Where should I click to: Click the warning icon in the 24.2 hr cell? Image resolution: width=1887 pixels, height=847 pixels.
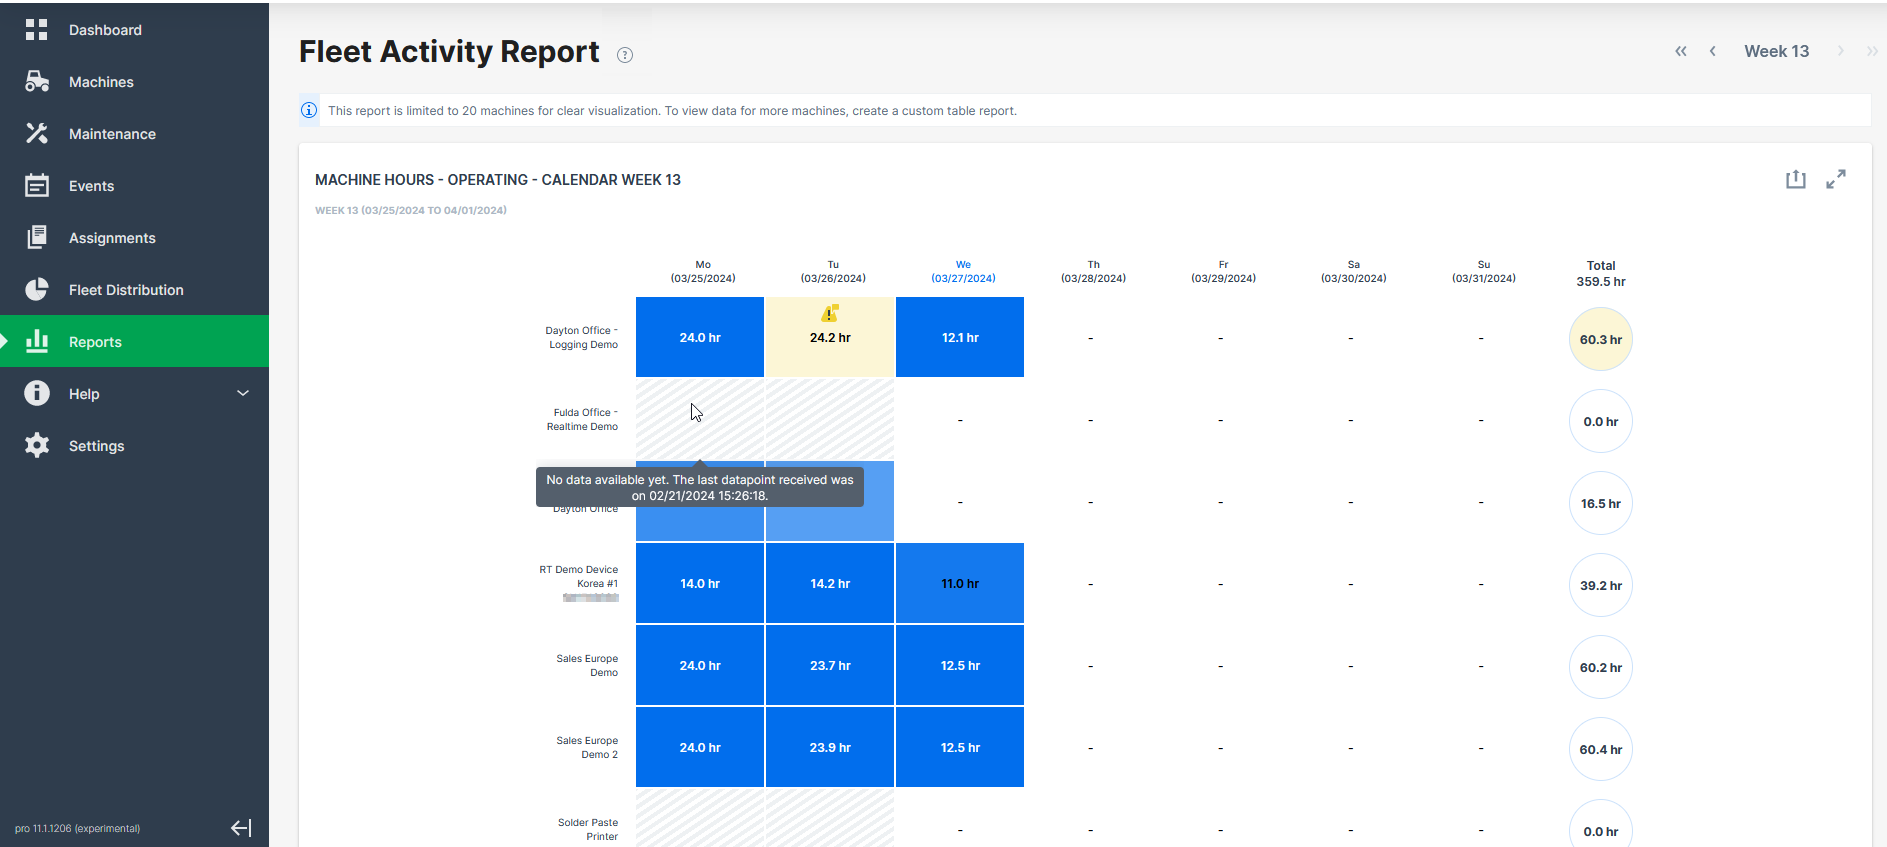pyautogui.click(x=829, y=314)
